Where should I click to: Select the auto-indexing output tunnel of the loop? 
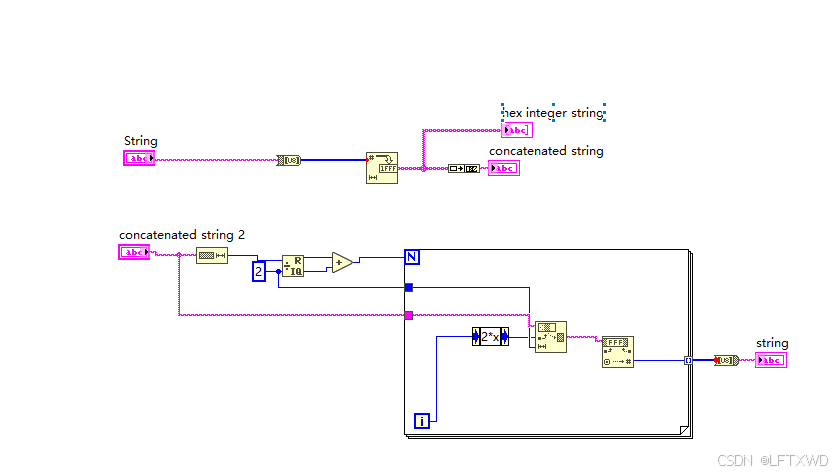[x=688, y=361]
